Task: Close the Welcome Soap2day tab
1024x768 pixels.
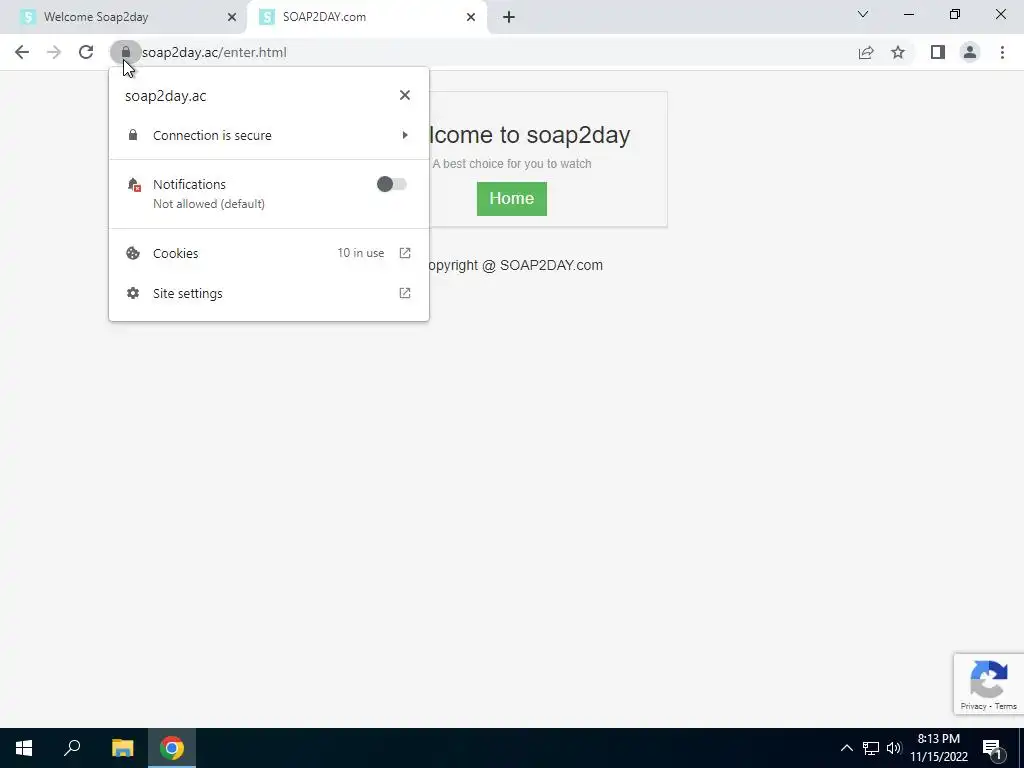Action: 232,17
